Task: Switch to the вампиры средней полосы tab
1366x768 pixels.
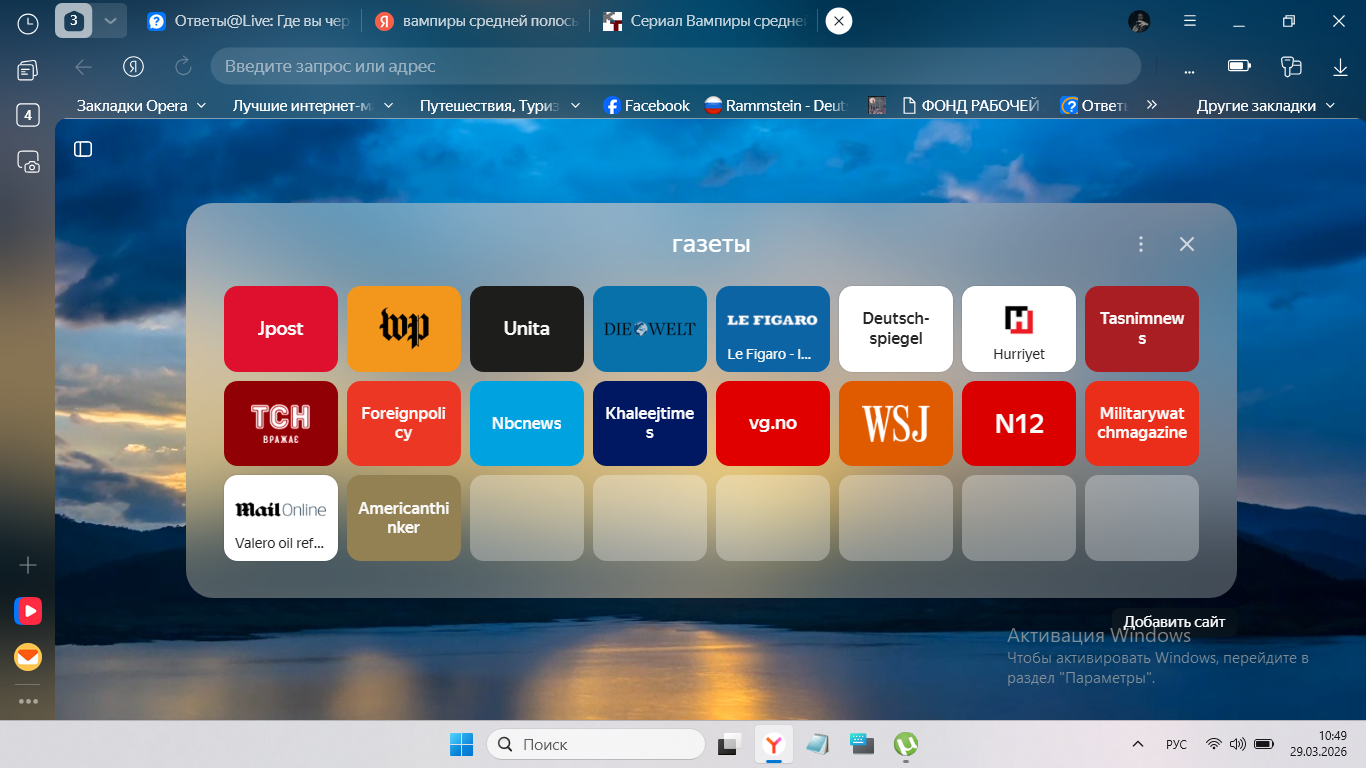Action: (x=476, y=21)
